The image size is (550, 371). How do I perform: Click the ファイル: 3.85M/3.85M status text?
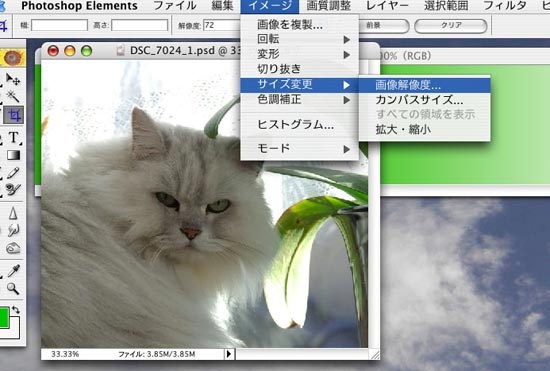[157, 354]
